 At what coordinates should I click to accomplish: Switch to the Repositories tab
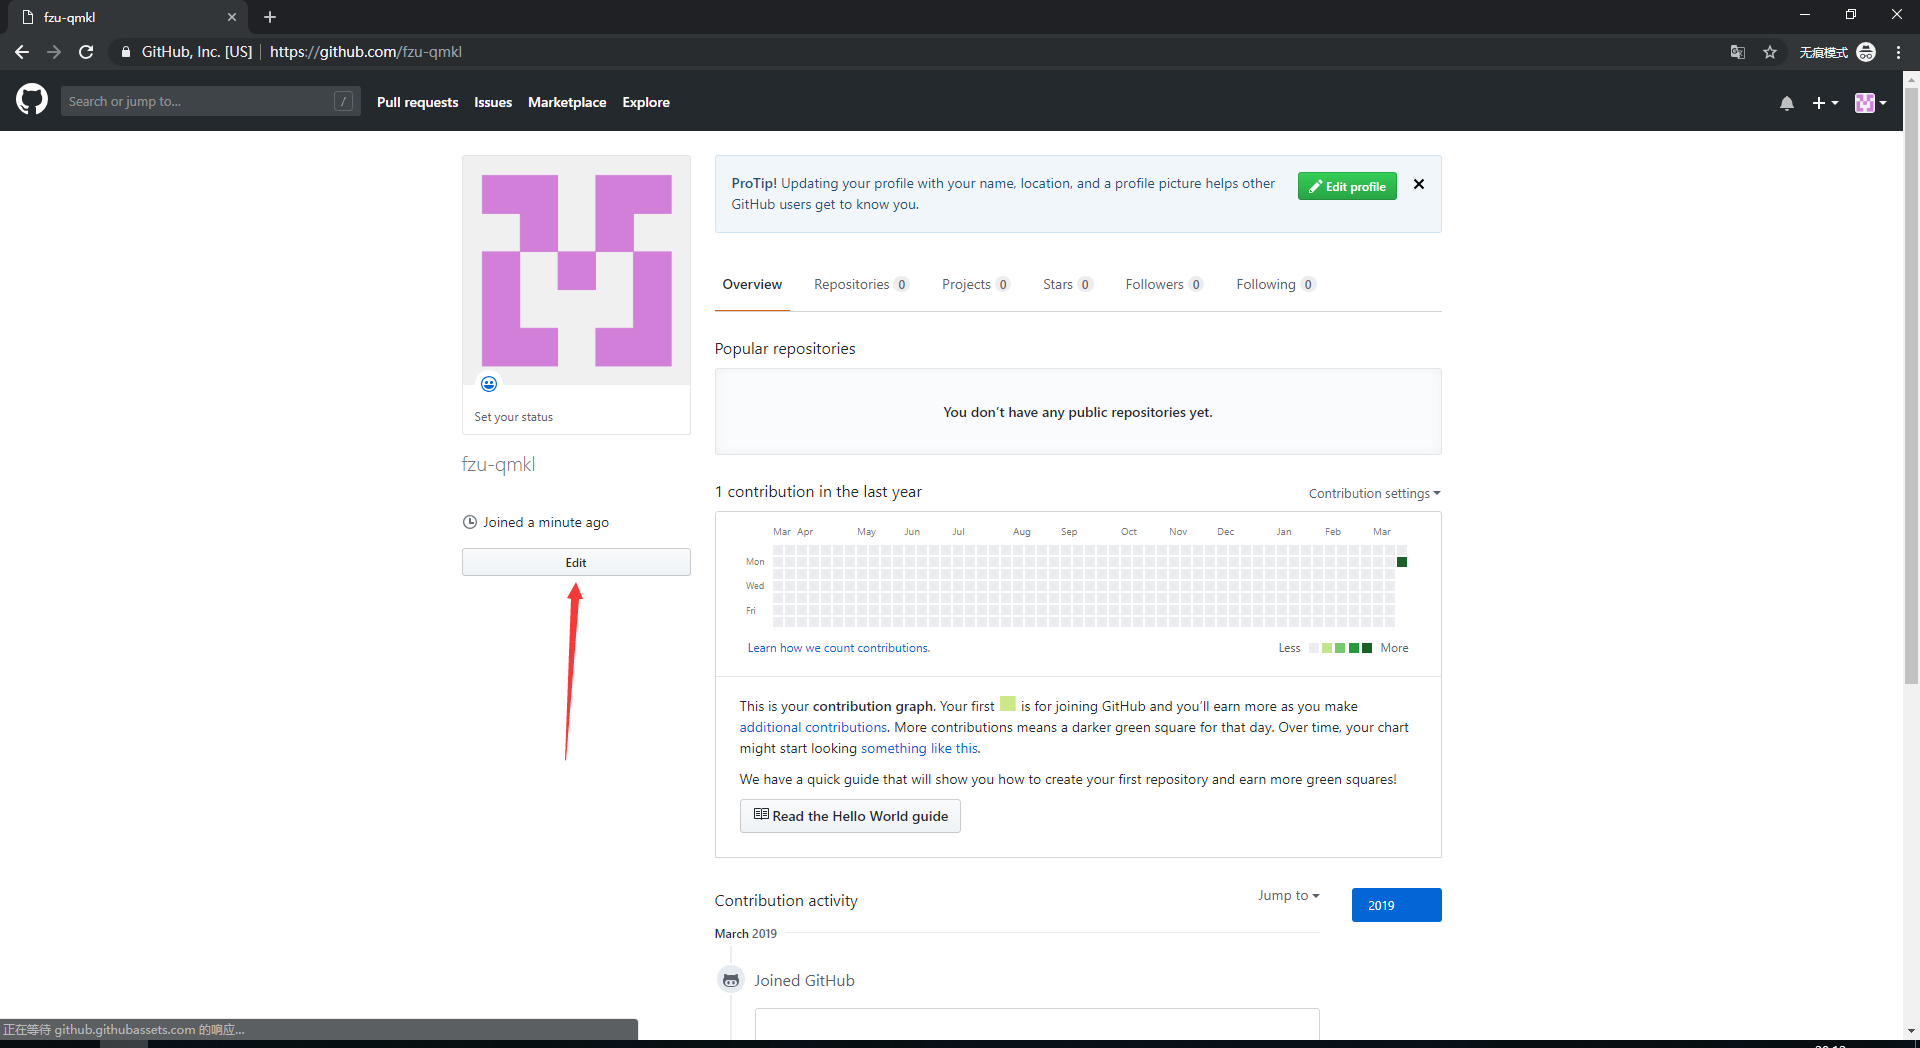(x=861, y=285)
